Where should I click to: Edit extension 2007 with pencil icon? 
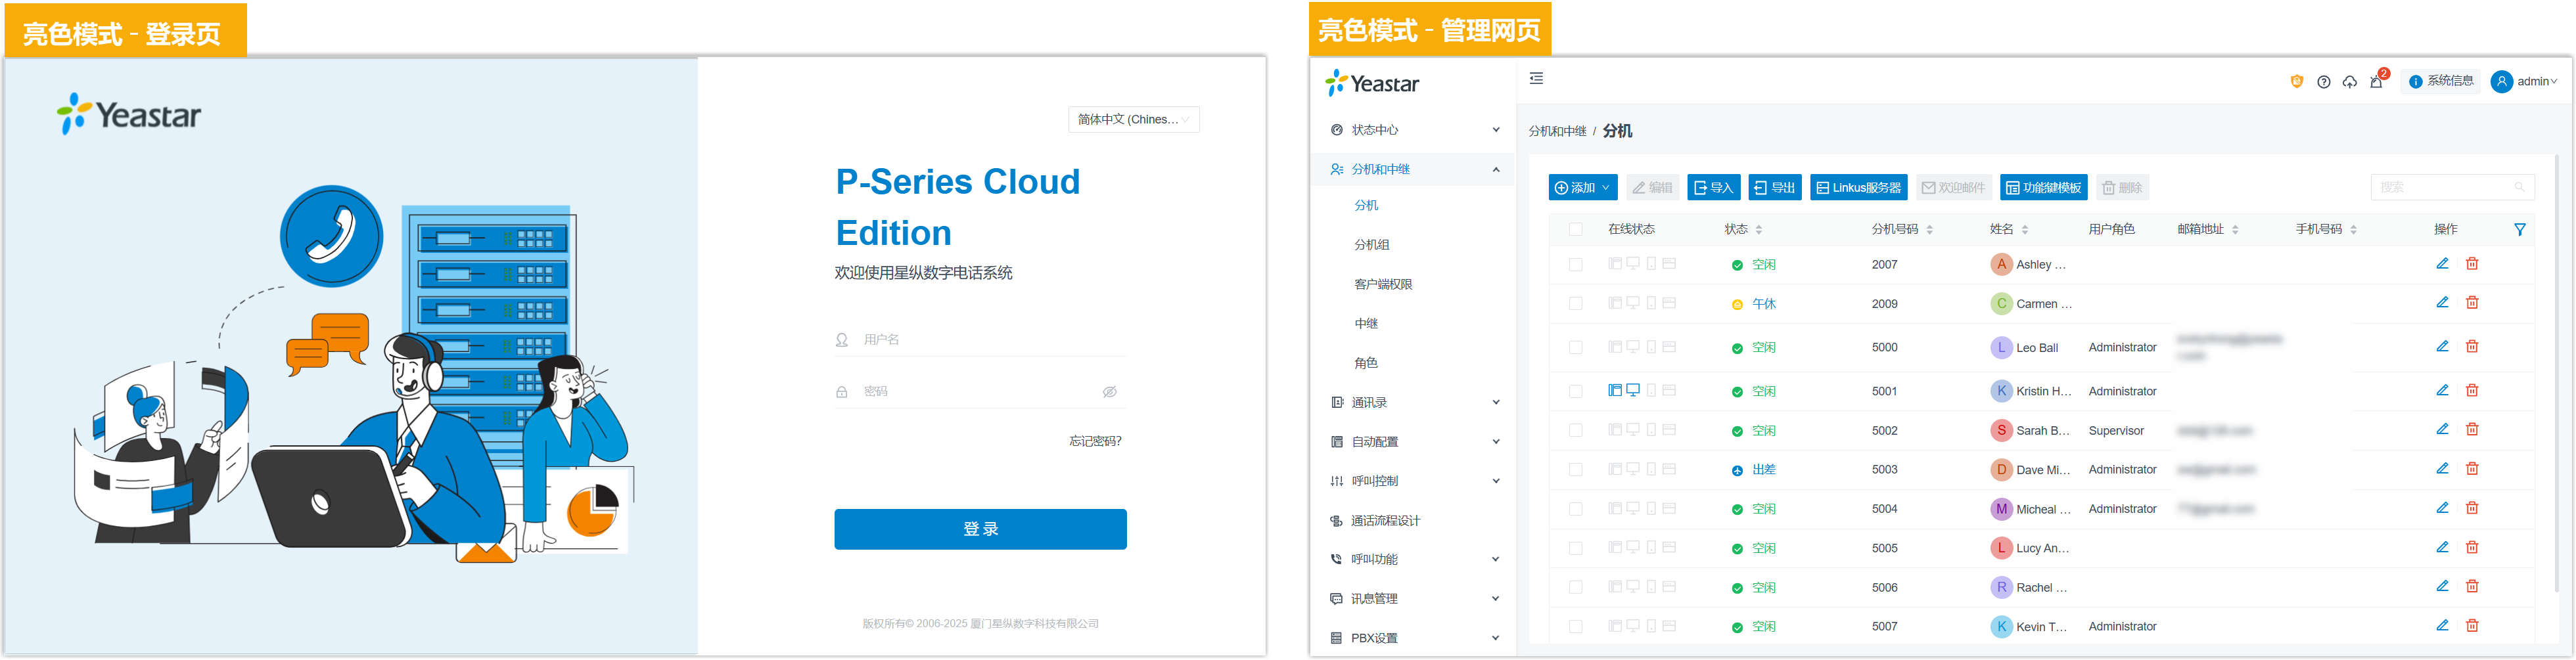coord(2442,264)
